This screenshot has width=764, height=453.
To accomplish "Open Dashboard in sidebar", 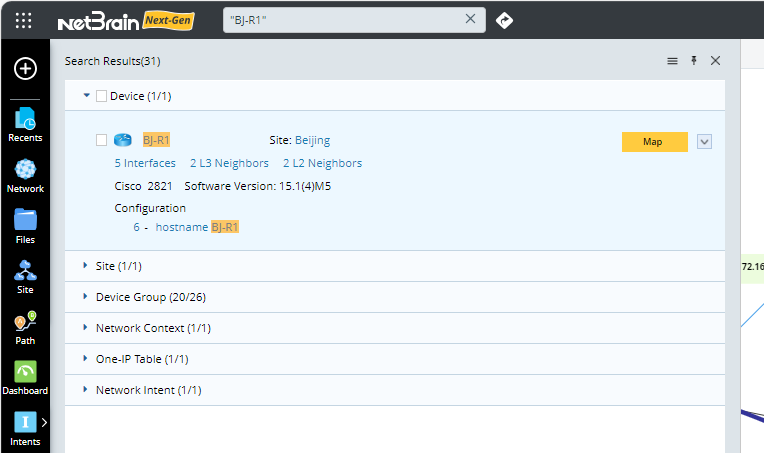I will point(25,378).
